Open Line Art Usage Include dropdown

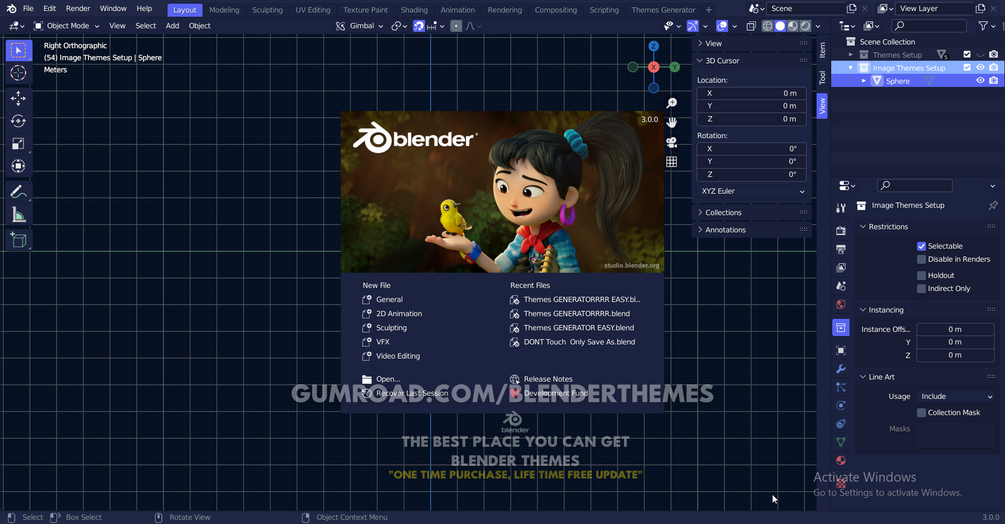point(955,397)
